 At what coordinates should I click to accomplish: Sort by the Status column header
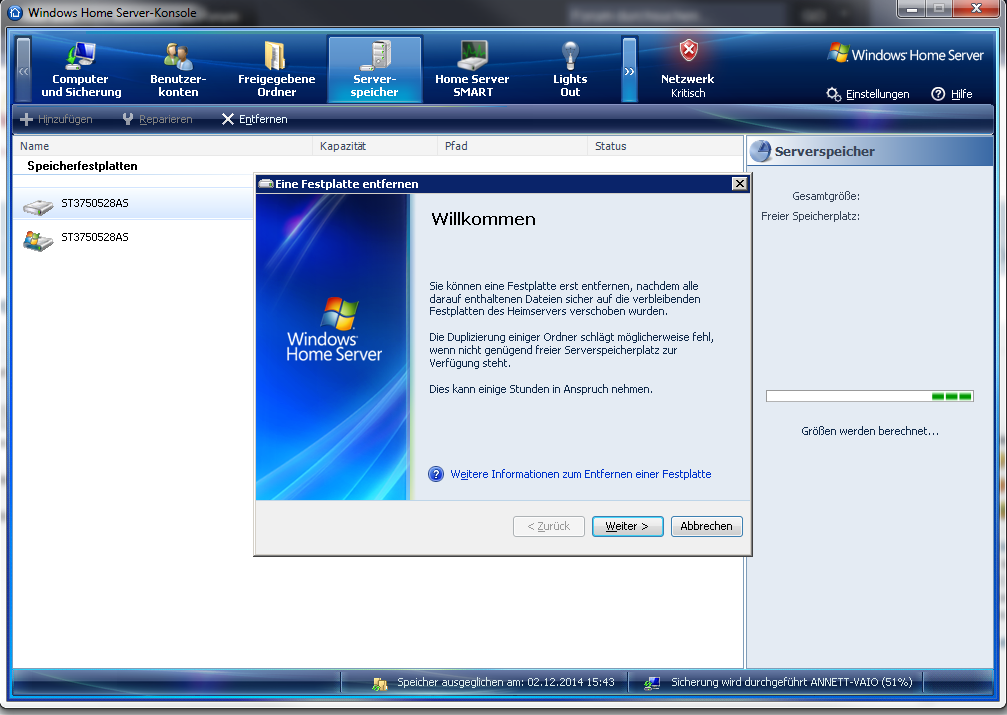point(665,146)
